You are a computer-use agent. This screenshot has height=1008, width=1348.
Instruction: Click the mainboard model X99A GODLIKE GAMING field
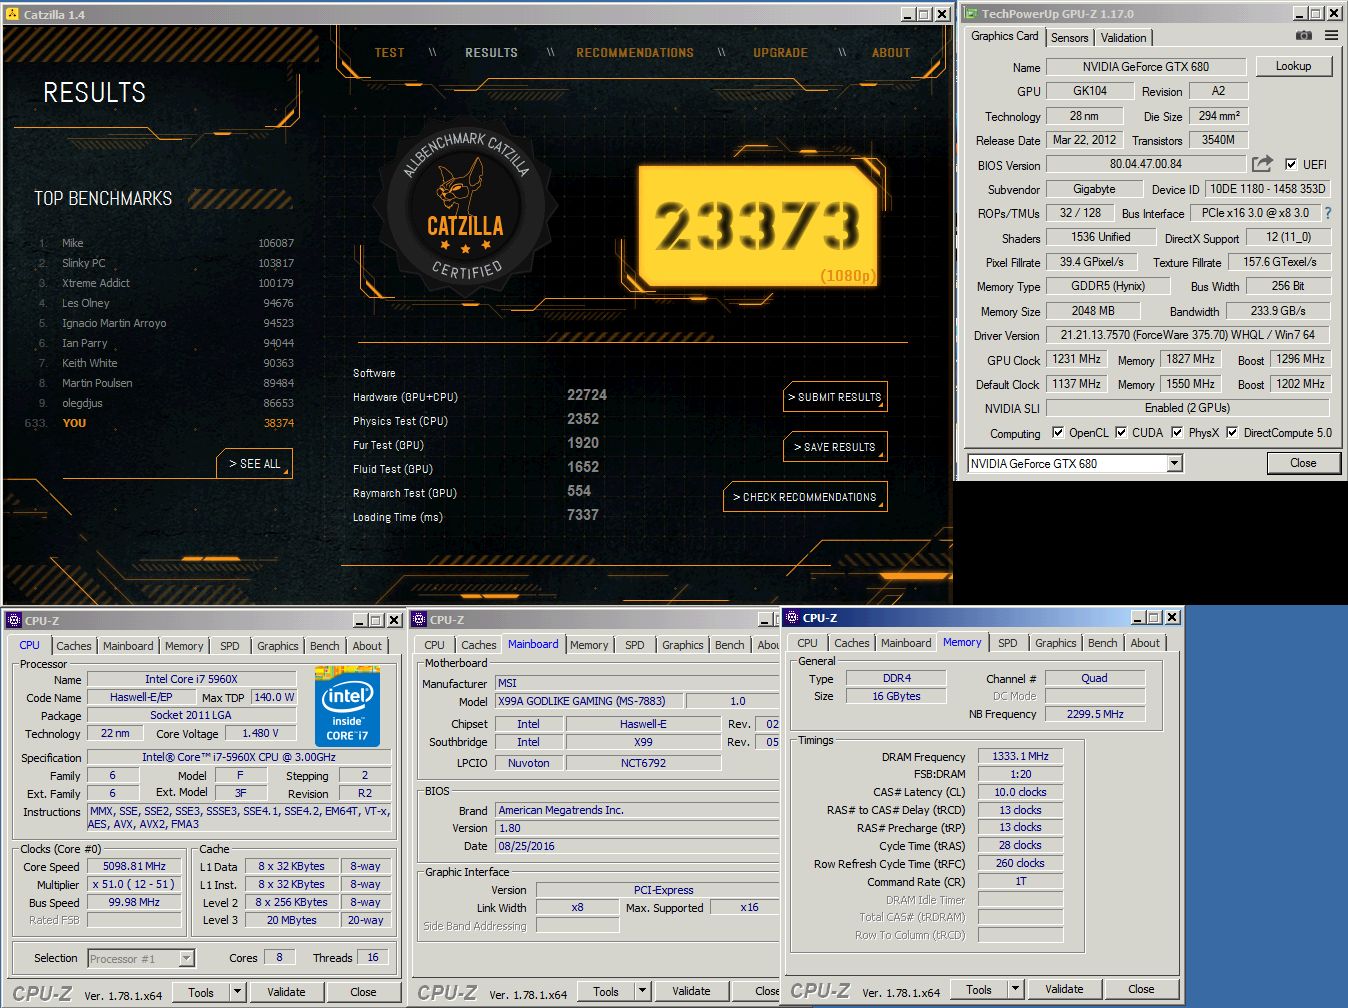(589, 701)
